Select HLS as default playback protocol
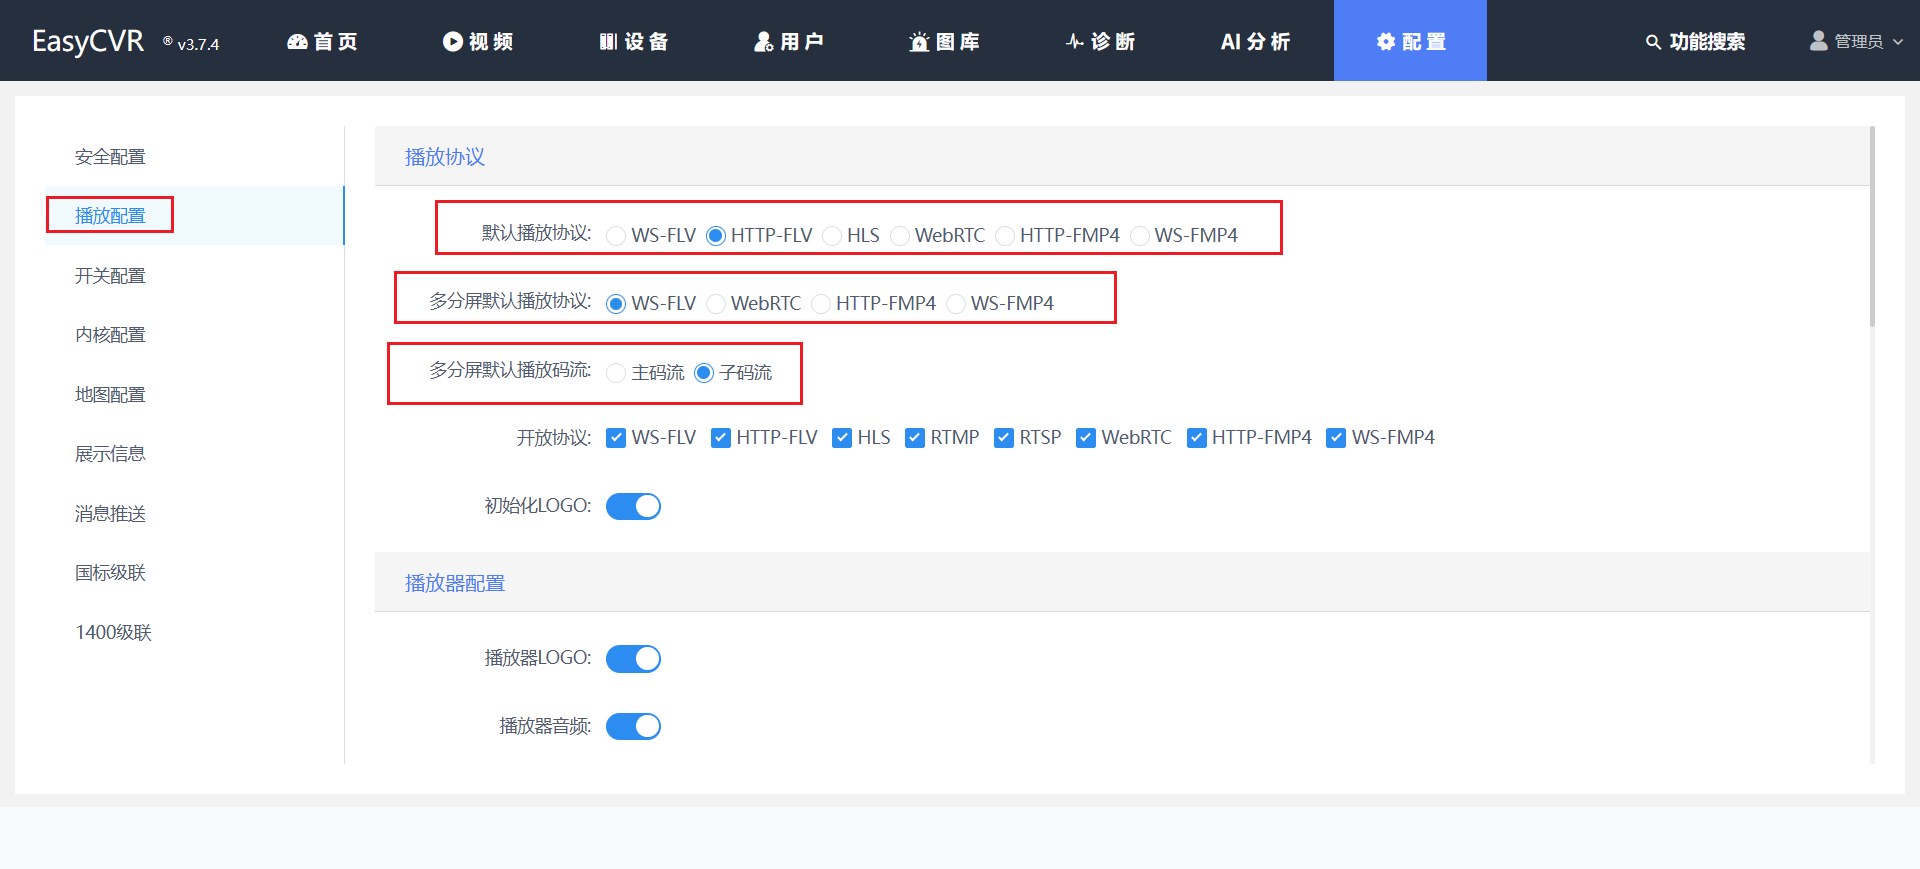The height and width of the screenshot is (869, 1920). [x=832, y=236]
